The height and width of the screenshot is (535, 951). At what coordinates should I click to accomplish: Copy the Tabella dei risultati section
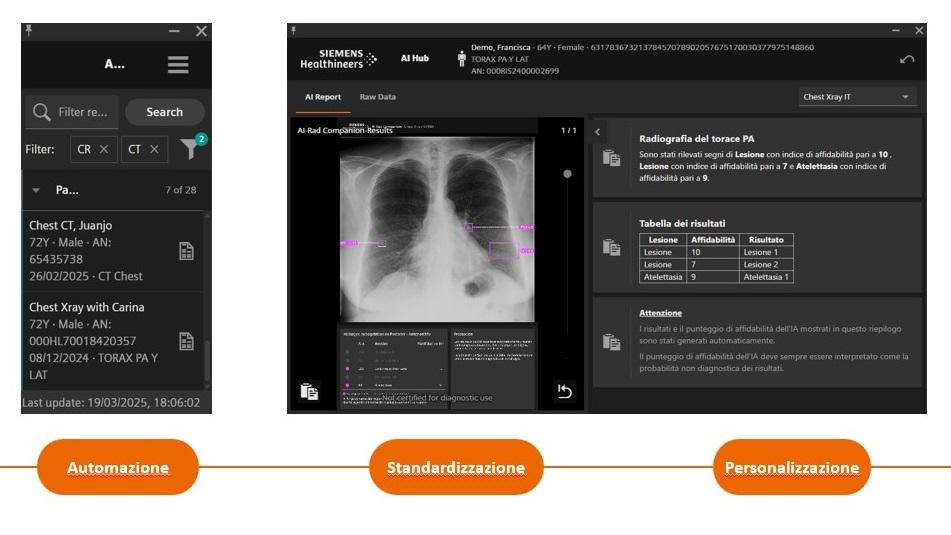[611, 247]
